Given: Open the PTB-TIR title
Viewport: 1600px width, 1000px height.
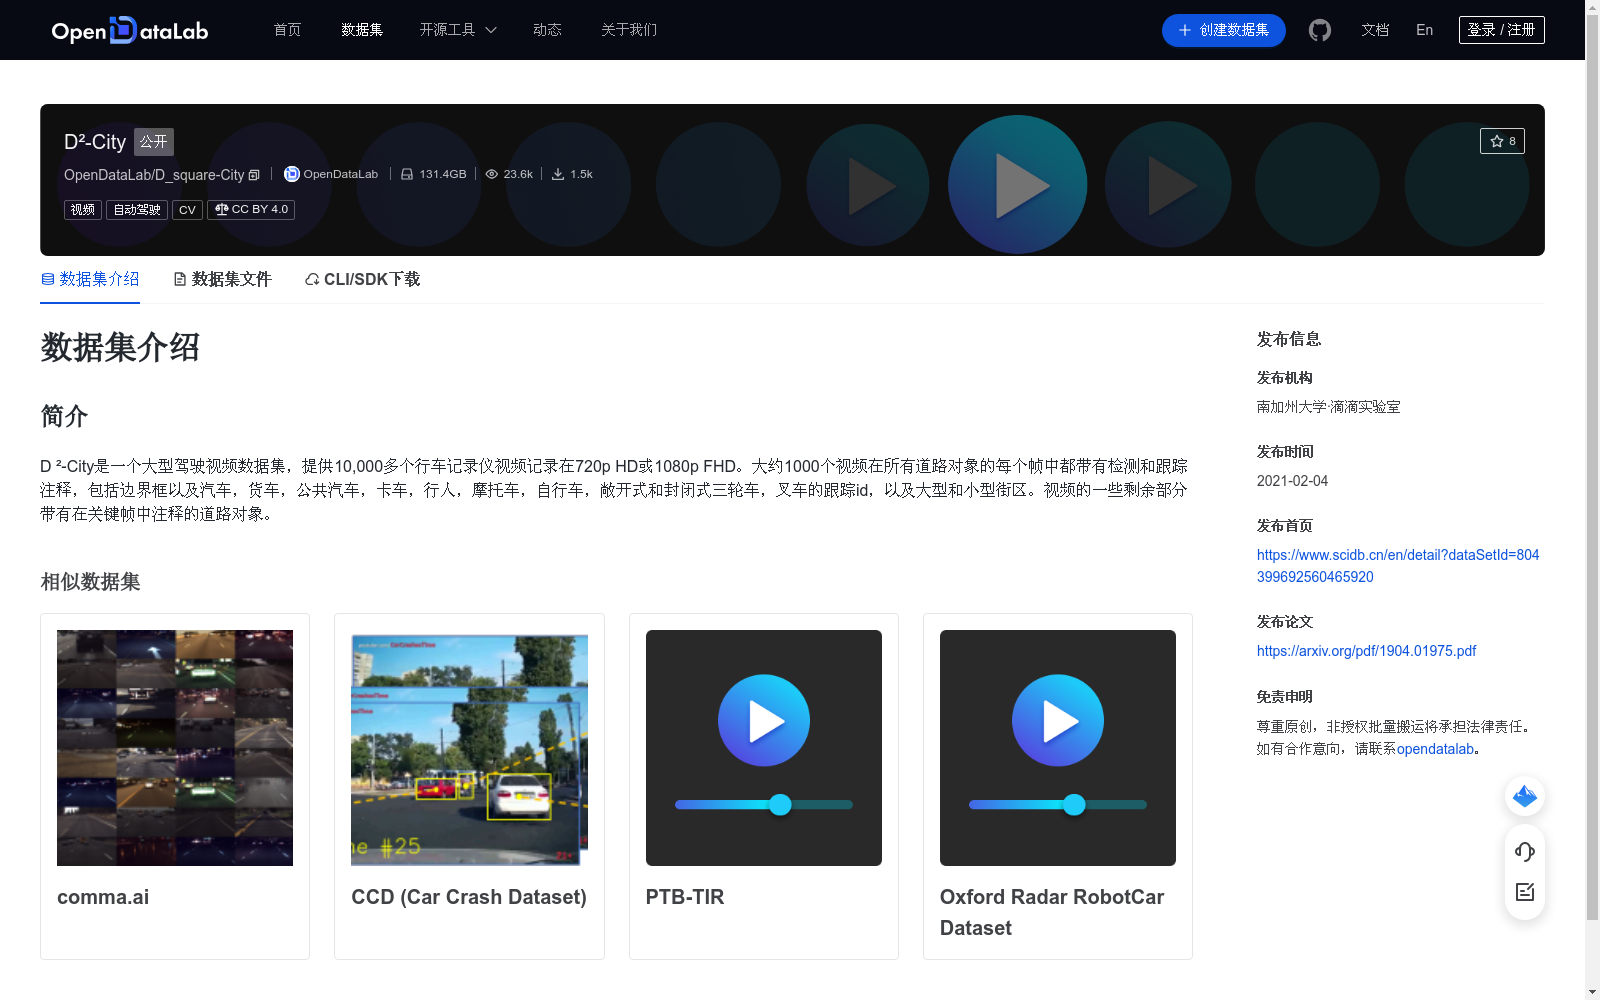Looking at the screenshot, I should tap(685, 897).
